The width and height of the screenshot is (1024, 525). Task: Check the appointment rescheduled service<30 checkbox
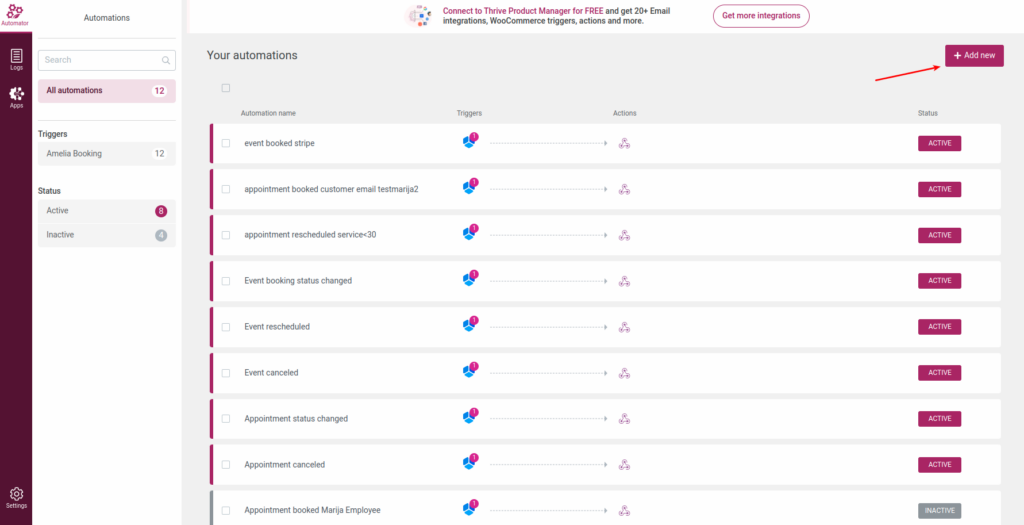(226, 235)
